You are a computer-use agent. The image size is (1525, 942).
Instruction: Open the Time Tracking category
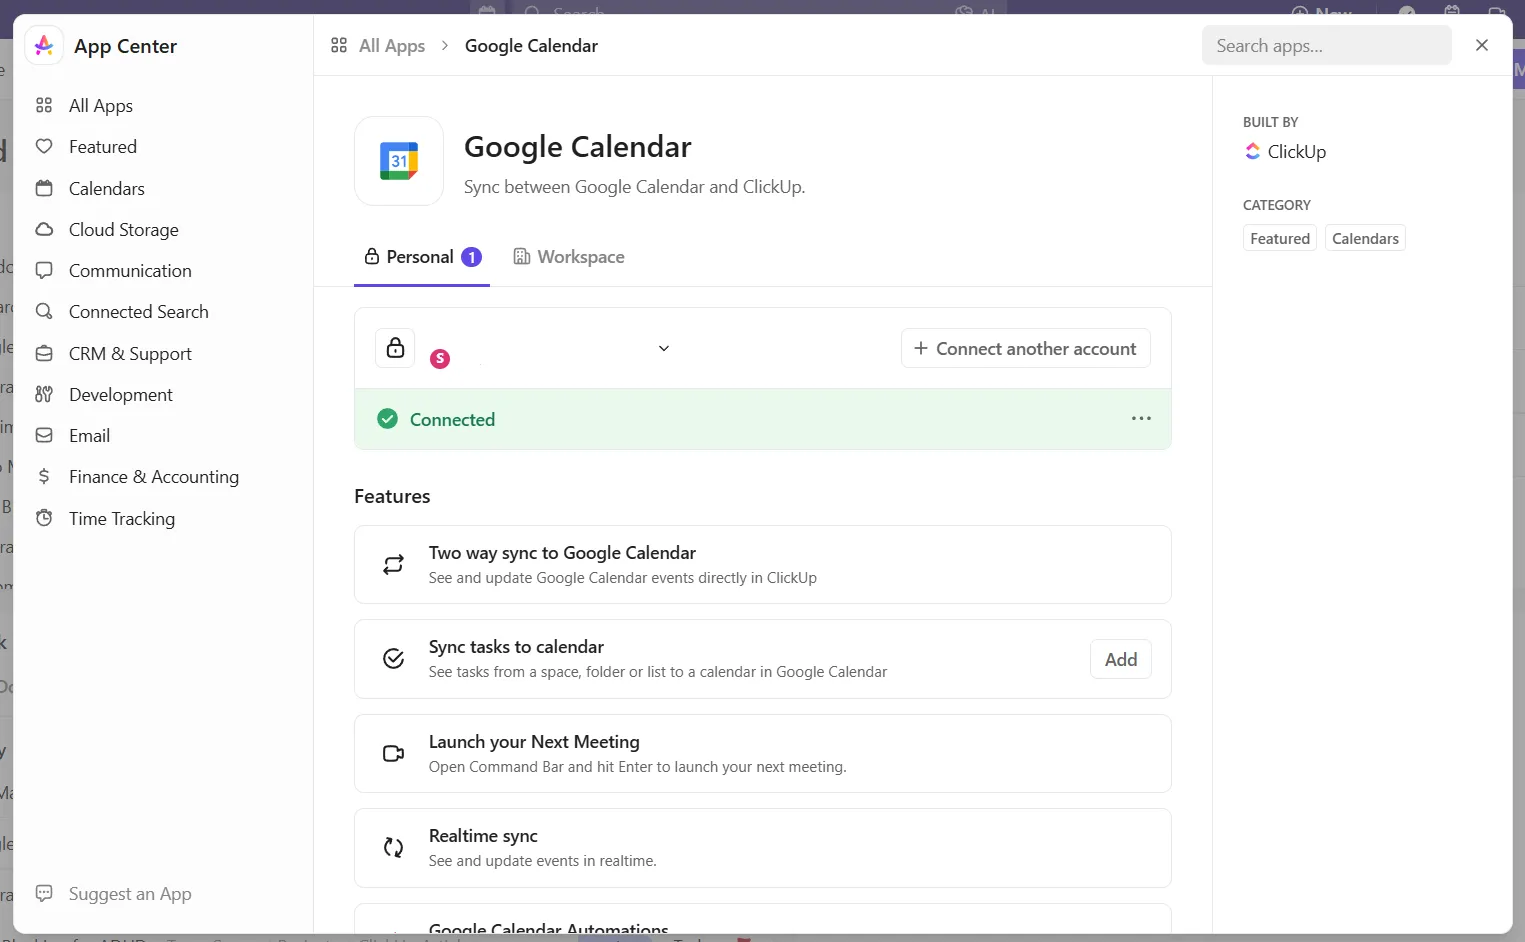point(121,518)
